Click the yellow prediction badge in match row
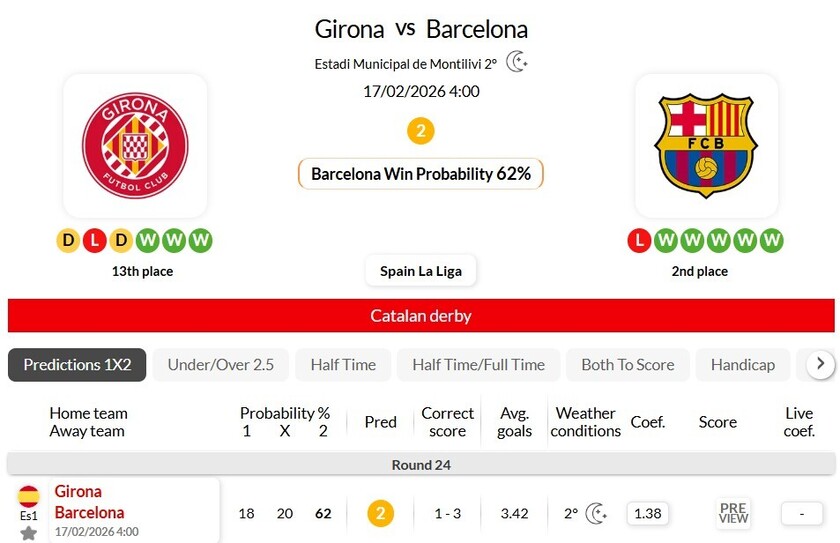The height and width of the screenshot is (543, 840). tap(380, 513)
